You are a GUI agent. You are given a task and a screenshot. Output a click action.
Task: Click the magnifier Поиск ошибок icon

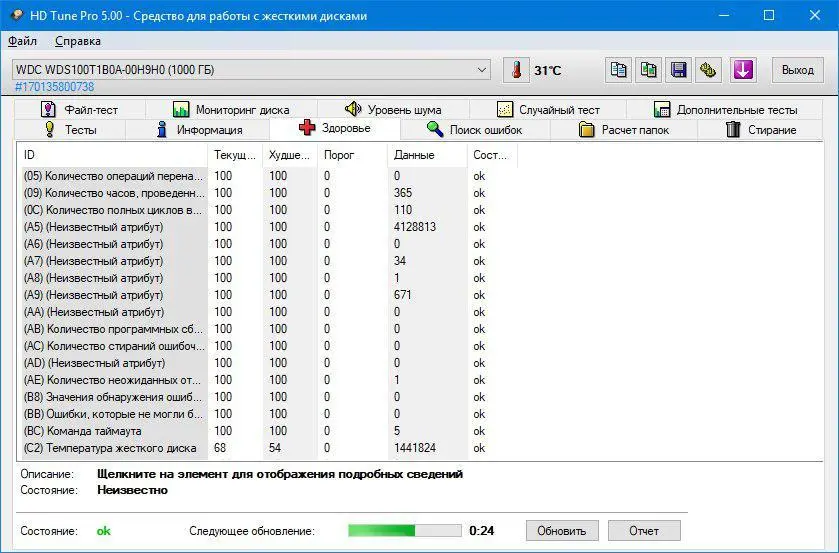coord(434,130)
